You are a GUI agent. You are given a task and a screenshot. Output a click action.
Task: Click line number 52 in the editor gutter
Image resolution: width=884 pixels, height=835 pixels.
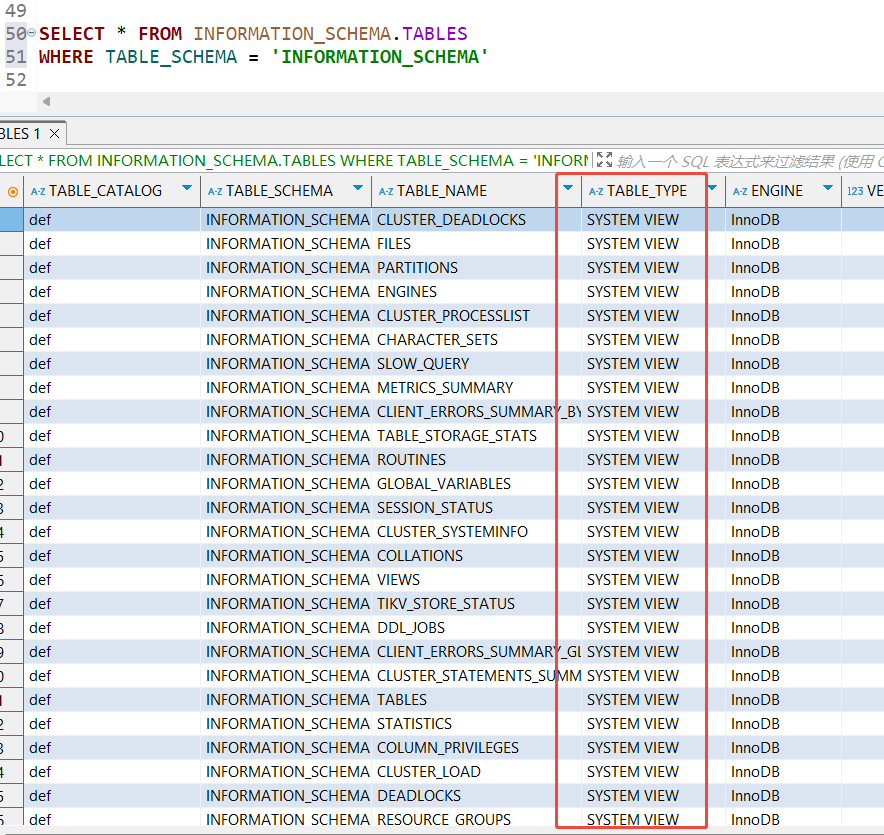click(16, 79)
